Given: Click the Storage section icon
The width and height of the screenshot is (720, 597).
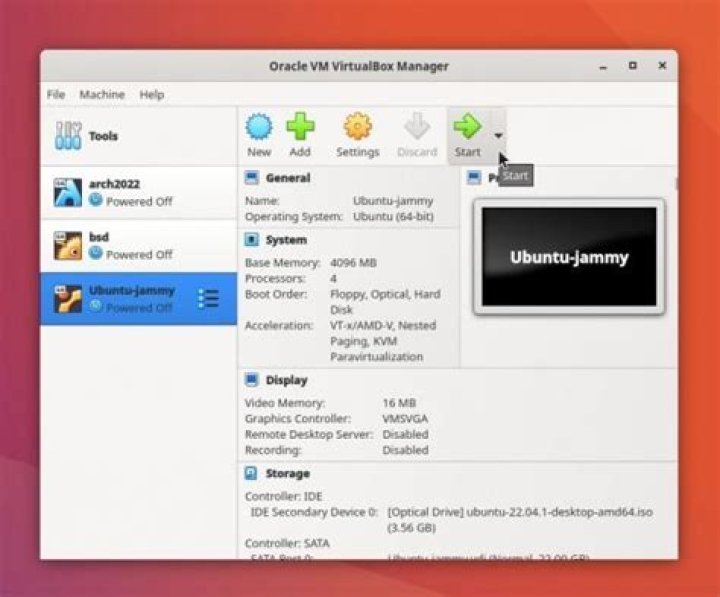Looking at the screenshot, I should tap(251, 473).
